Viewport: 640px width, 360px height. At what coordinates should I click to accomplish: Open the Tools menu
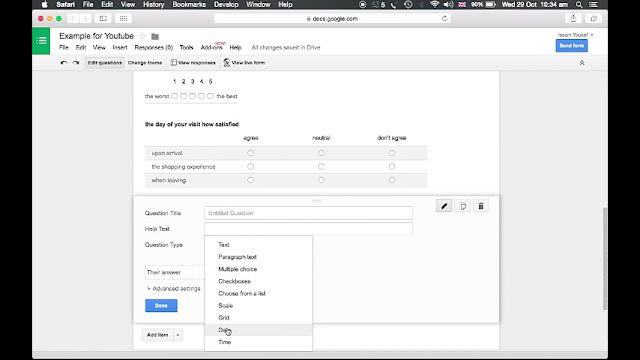pos(186,47)
